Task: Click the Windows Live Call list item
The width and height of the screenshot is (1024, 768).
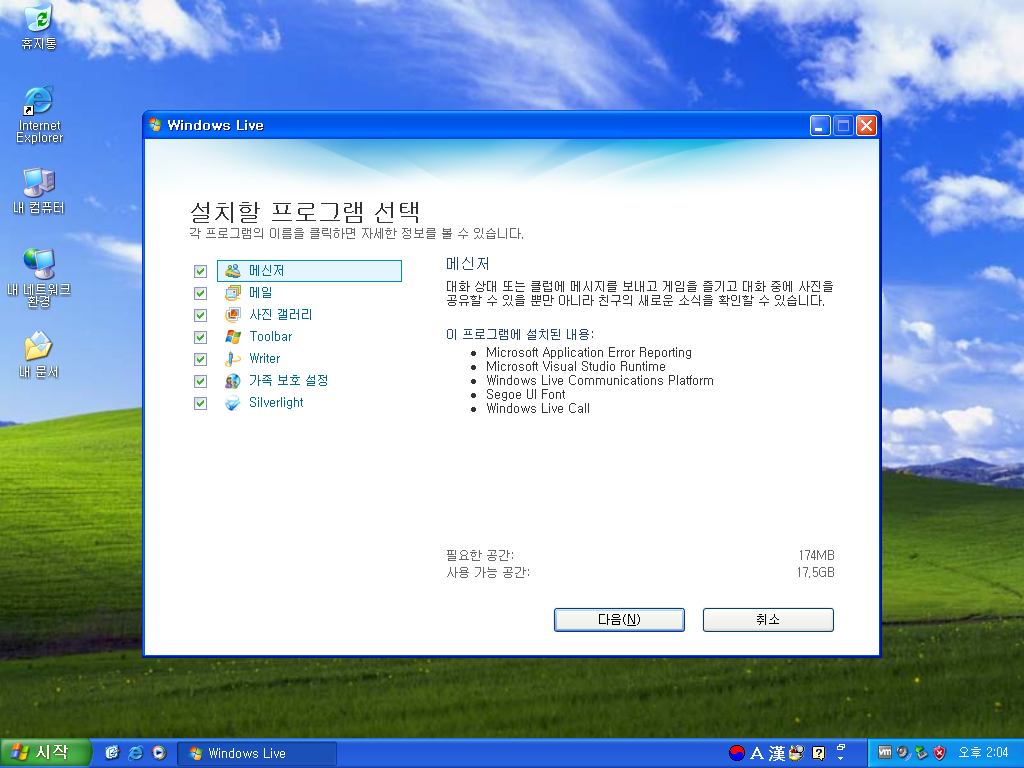Action: point(537,408)
